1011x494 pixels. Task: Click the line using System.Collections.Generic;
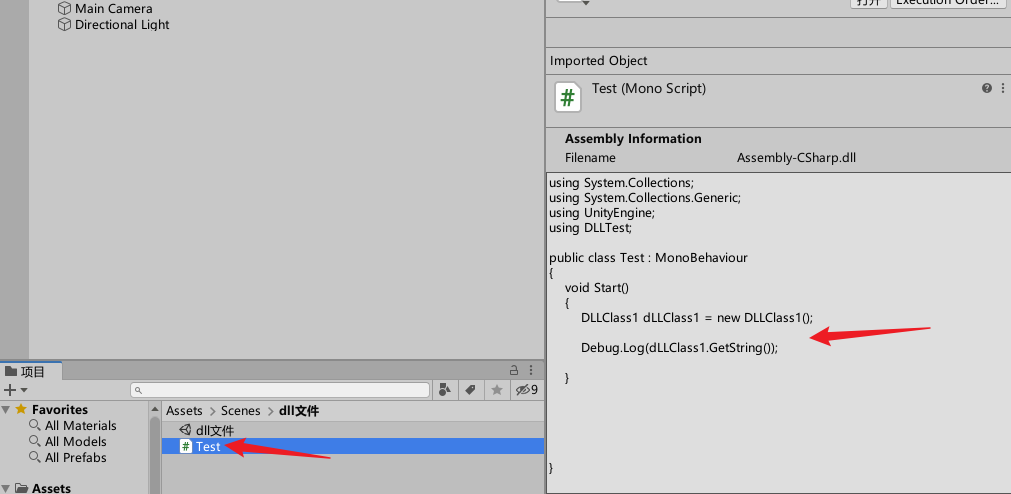[x=645, y=198]
